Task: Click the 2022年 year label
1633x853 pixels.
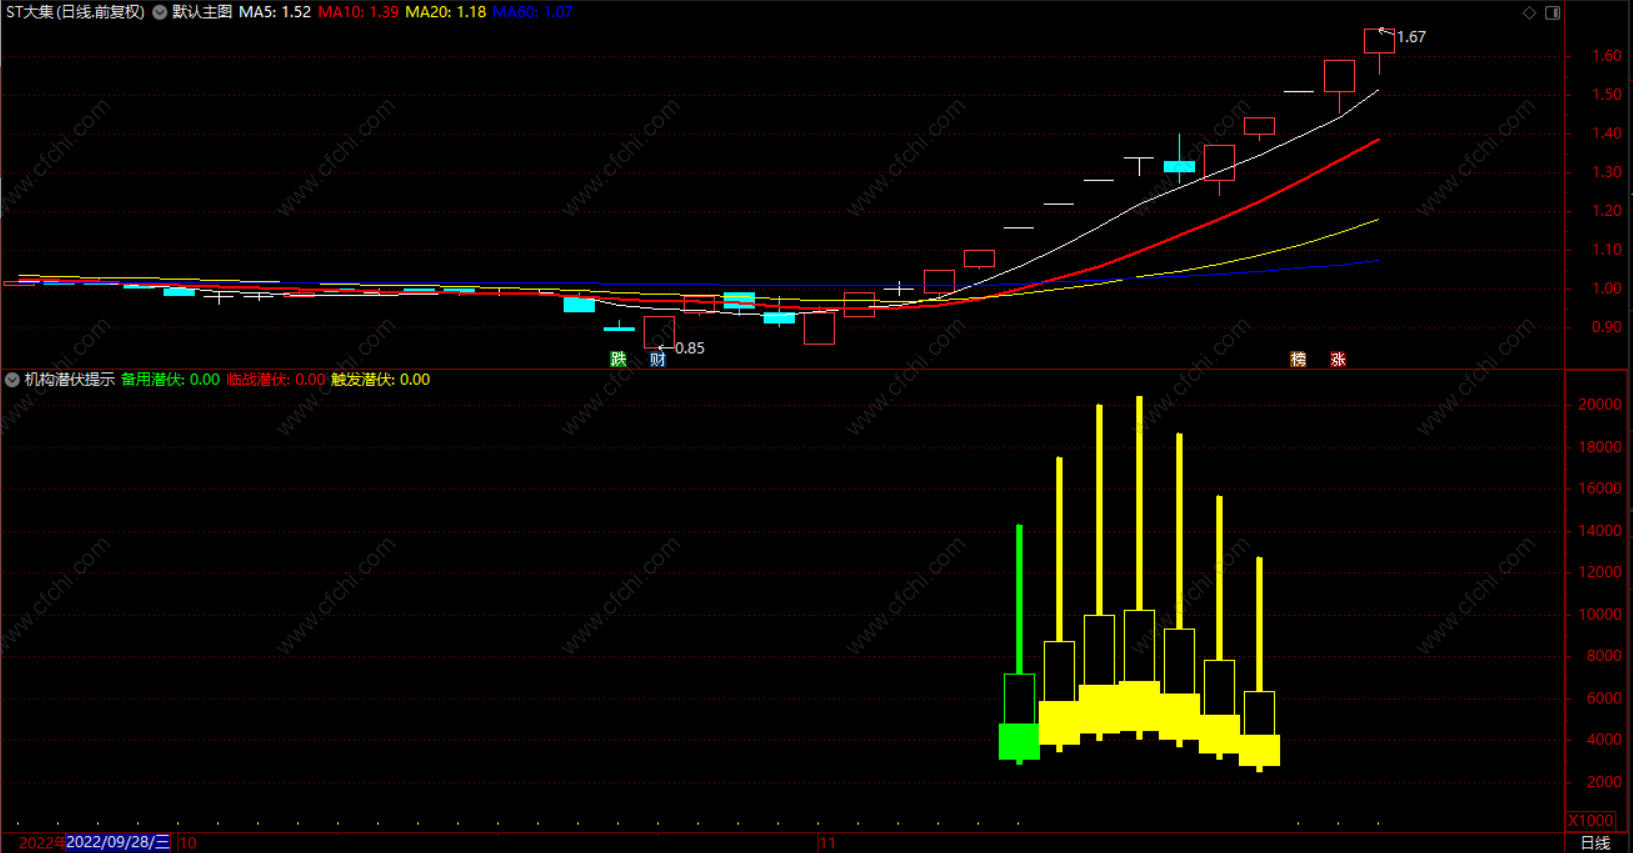Action: (x=42, y=843)
